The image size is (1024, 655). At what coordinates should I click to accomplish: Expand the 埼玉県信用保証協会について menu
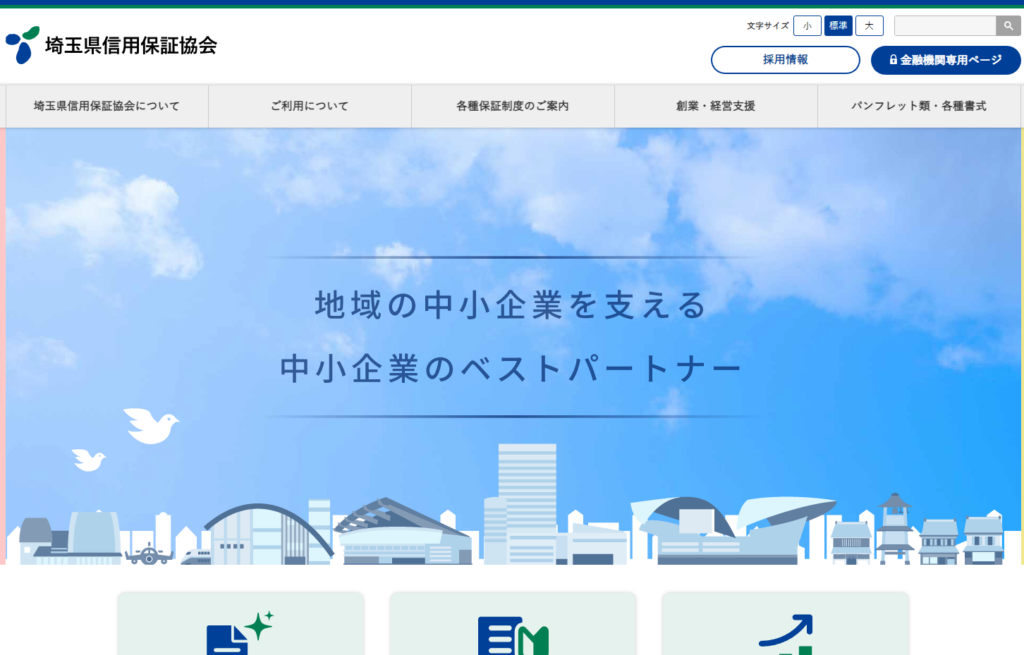pos(107,106)
